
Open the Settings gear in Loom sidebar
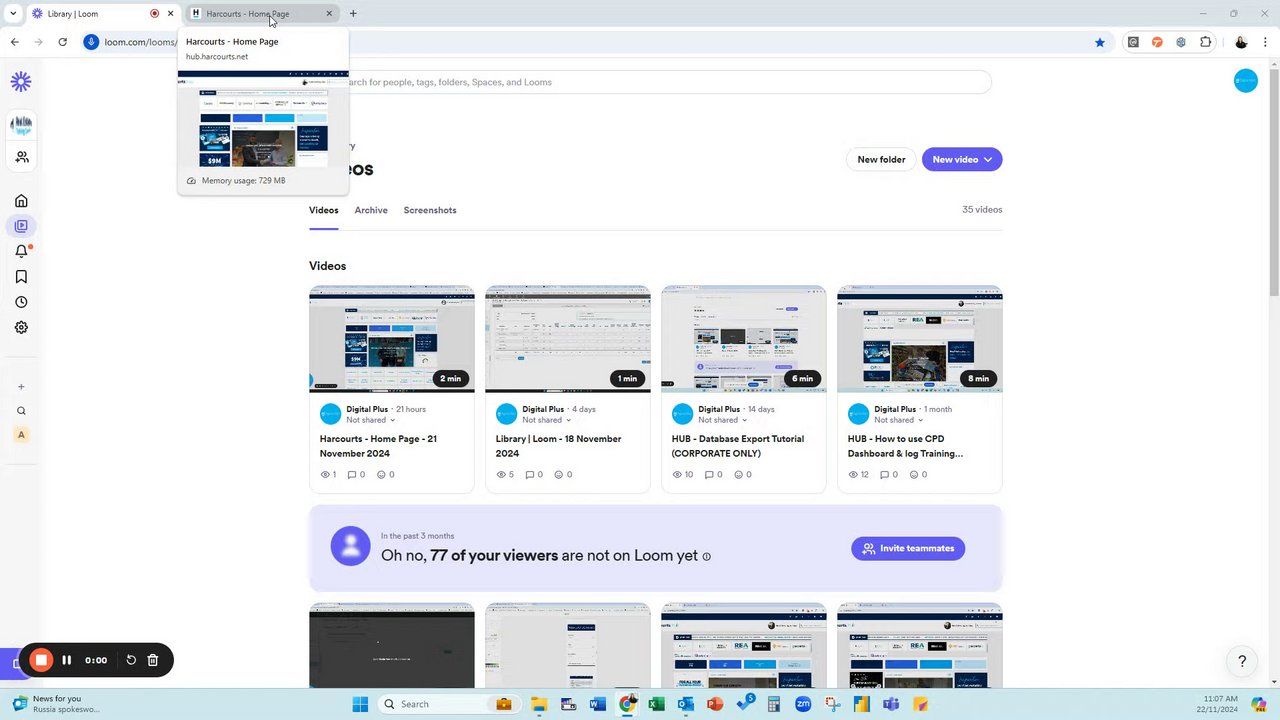coord(21,327)
